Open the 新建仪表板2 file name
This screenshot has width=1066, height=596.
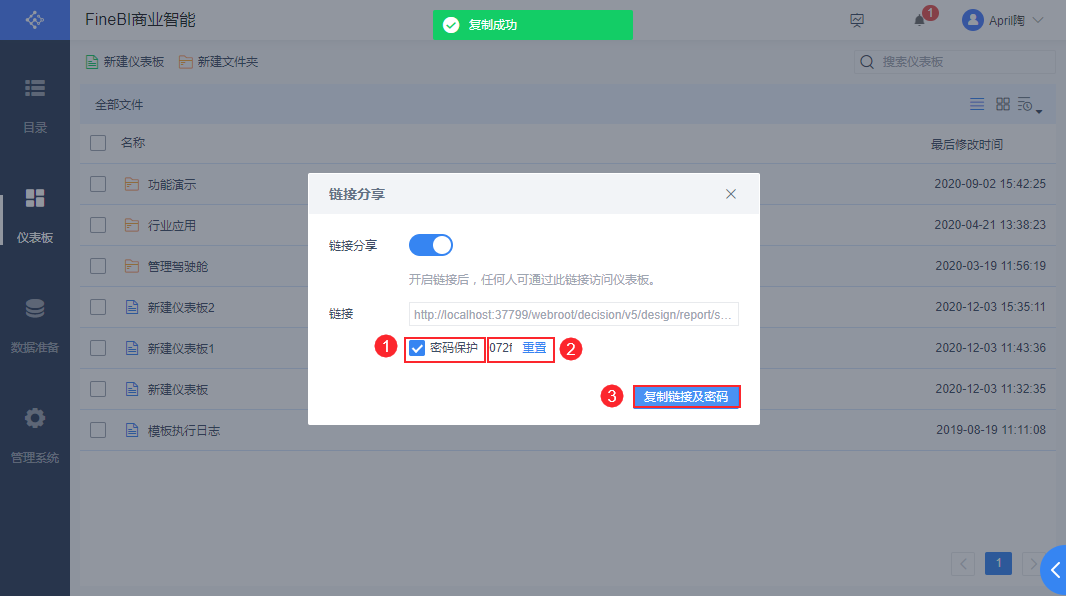click(181, 308)
